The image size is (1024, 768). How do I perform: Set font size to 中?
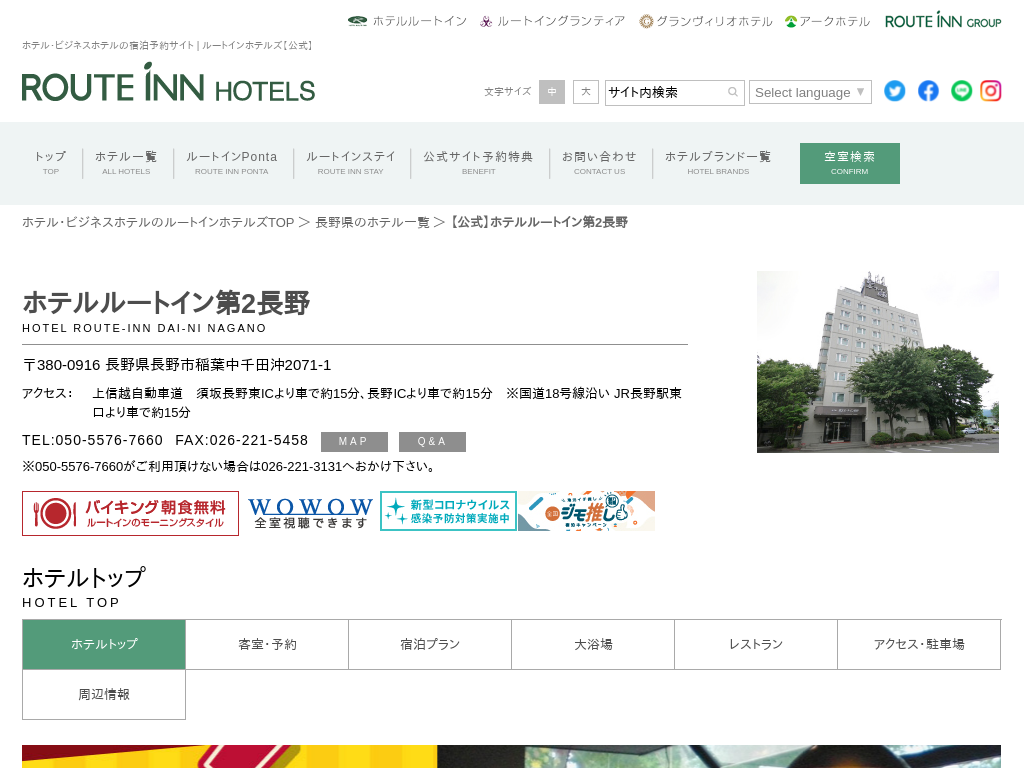[x=552, y=92]
